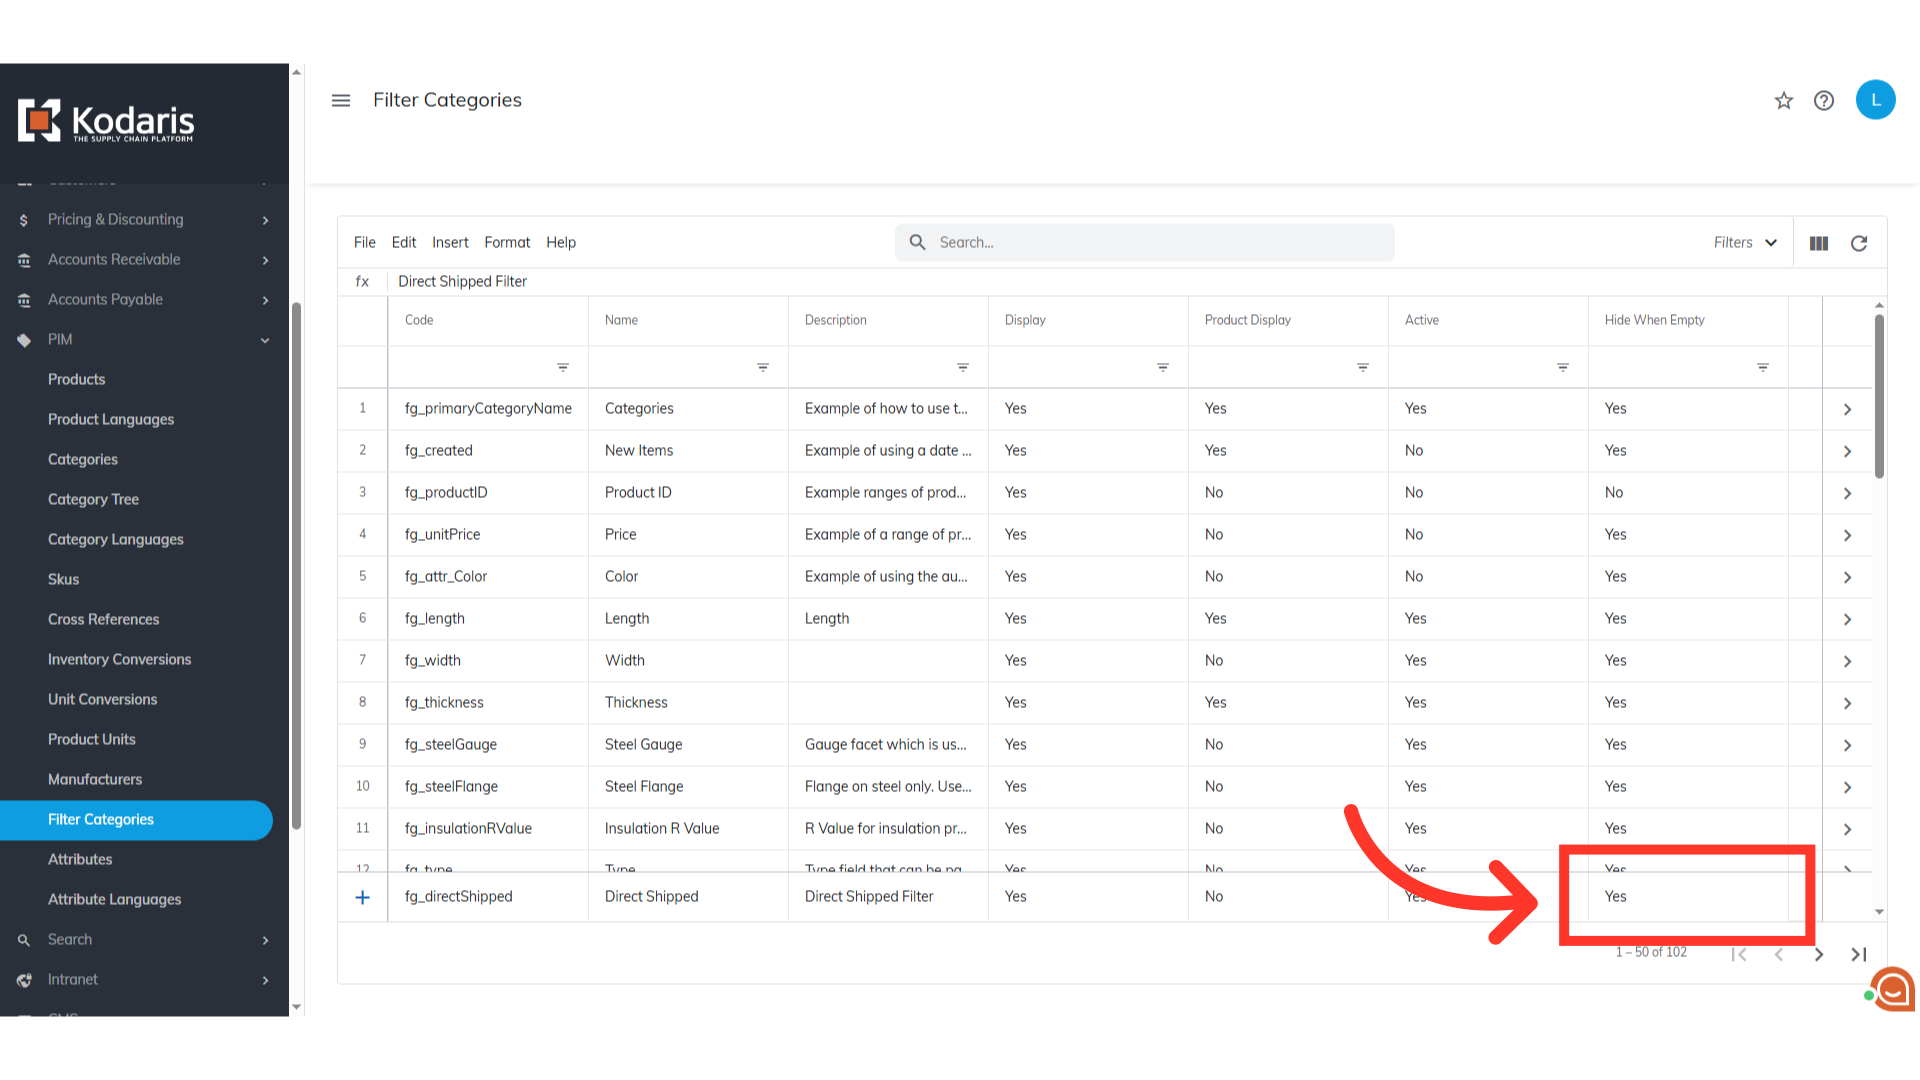Expand row details for fg_created

coord(1847,451)
